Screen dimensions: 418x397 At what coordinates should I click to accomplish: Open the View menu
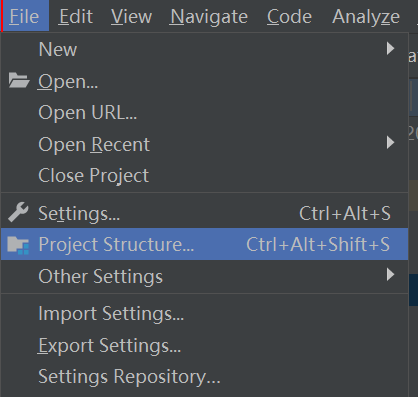(x=131, y=16)
